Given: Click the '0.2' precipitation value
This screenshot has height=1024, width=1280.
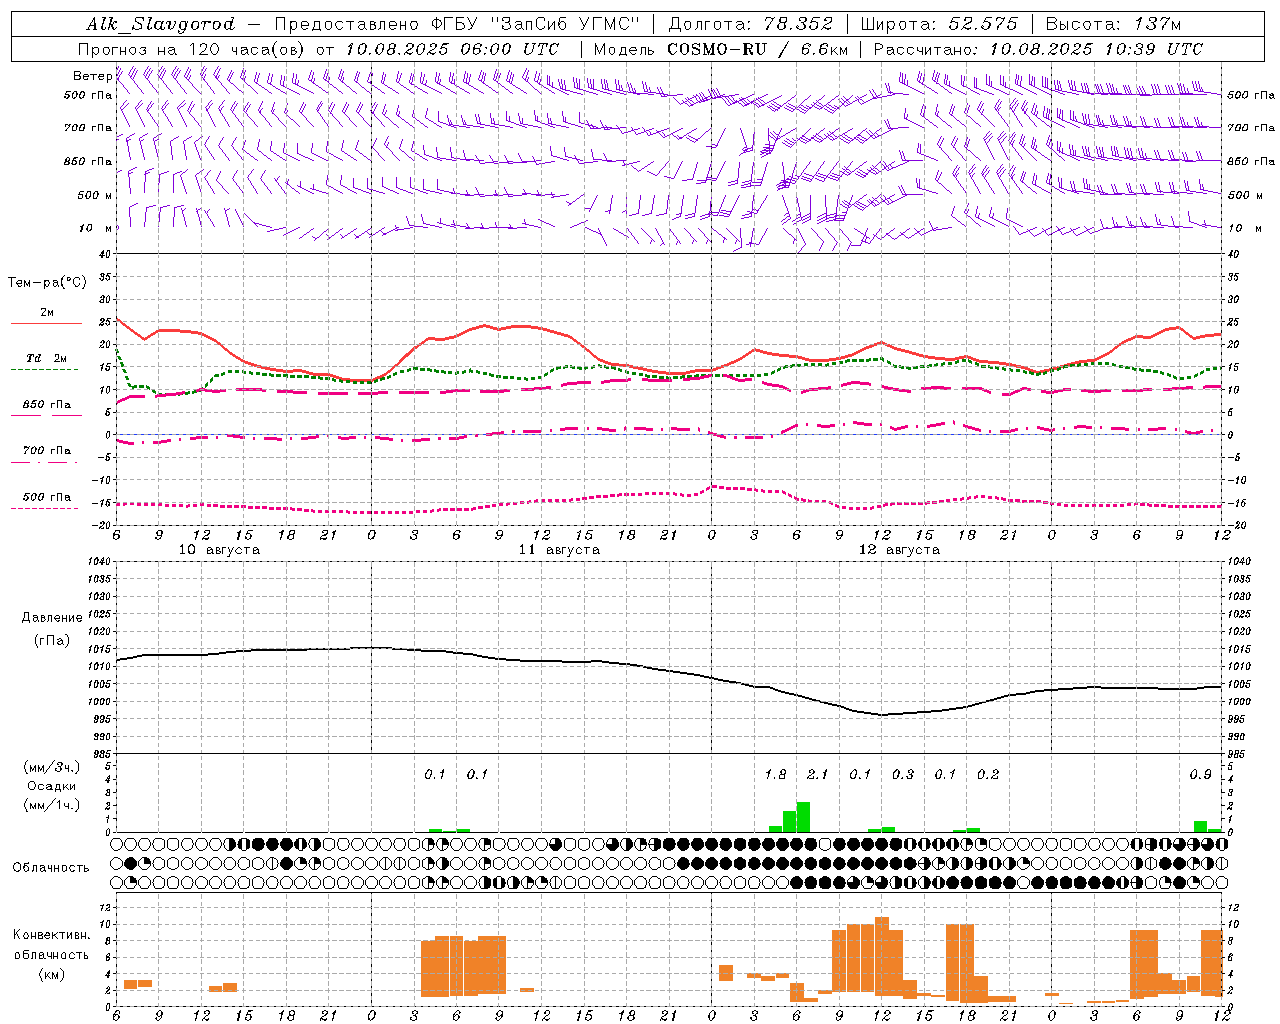Looking at the screenshot, I should point(987,775).
